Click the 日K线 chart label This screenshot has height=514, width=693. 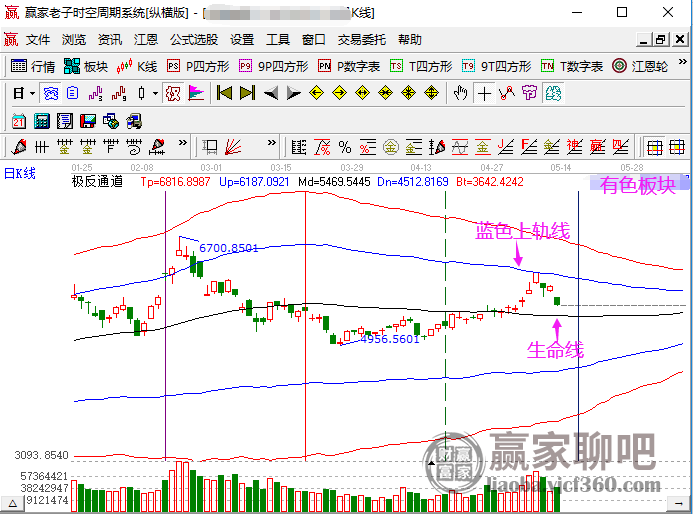(x=20, y=174)
